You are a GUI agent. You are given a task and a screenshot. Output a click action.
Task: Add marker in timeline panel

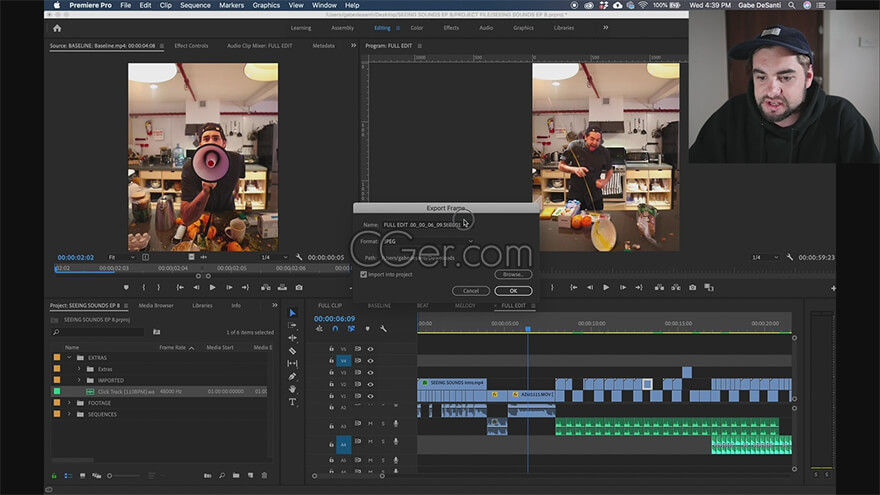368,329
